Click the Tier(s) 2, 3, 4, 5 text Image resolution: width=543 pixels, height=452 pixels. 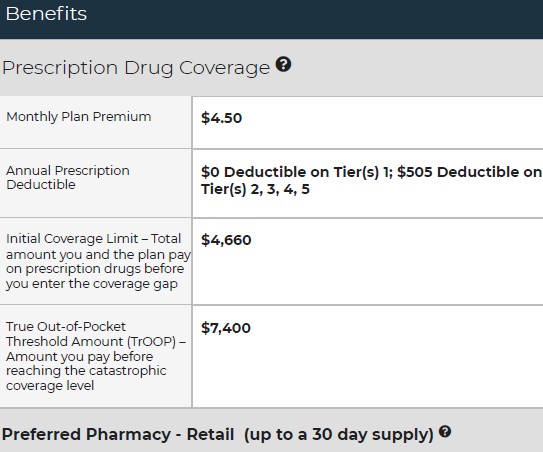click(255, 189)
